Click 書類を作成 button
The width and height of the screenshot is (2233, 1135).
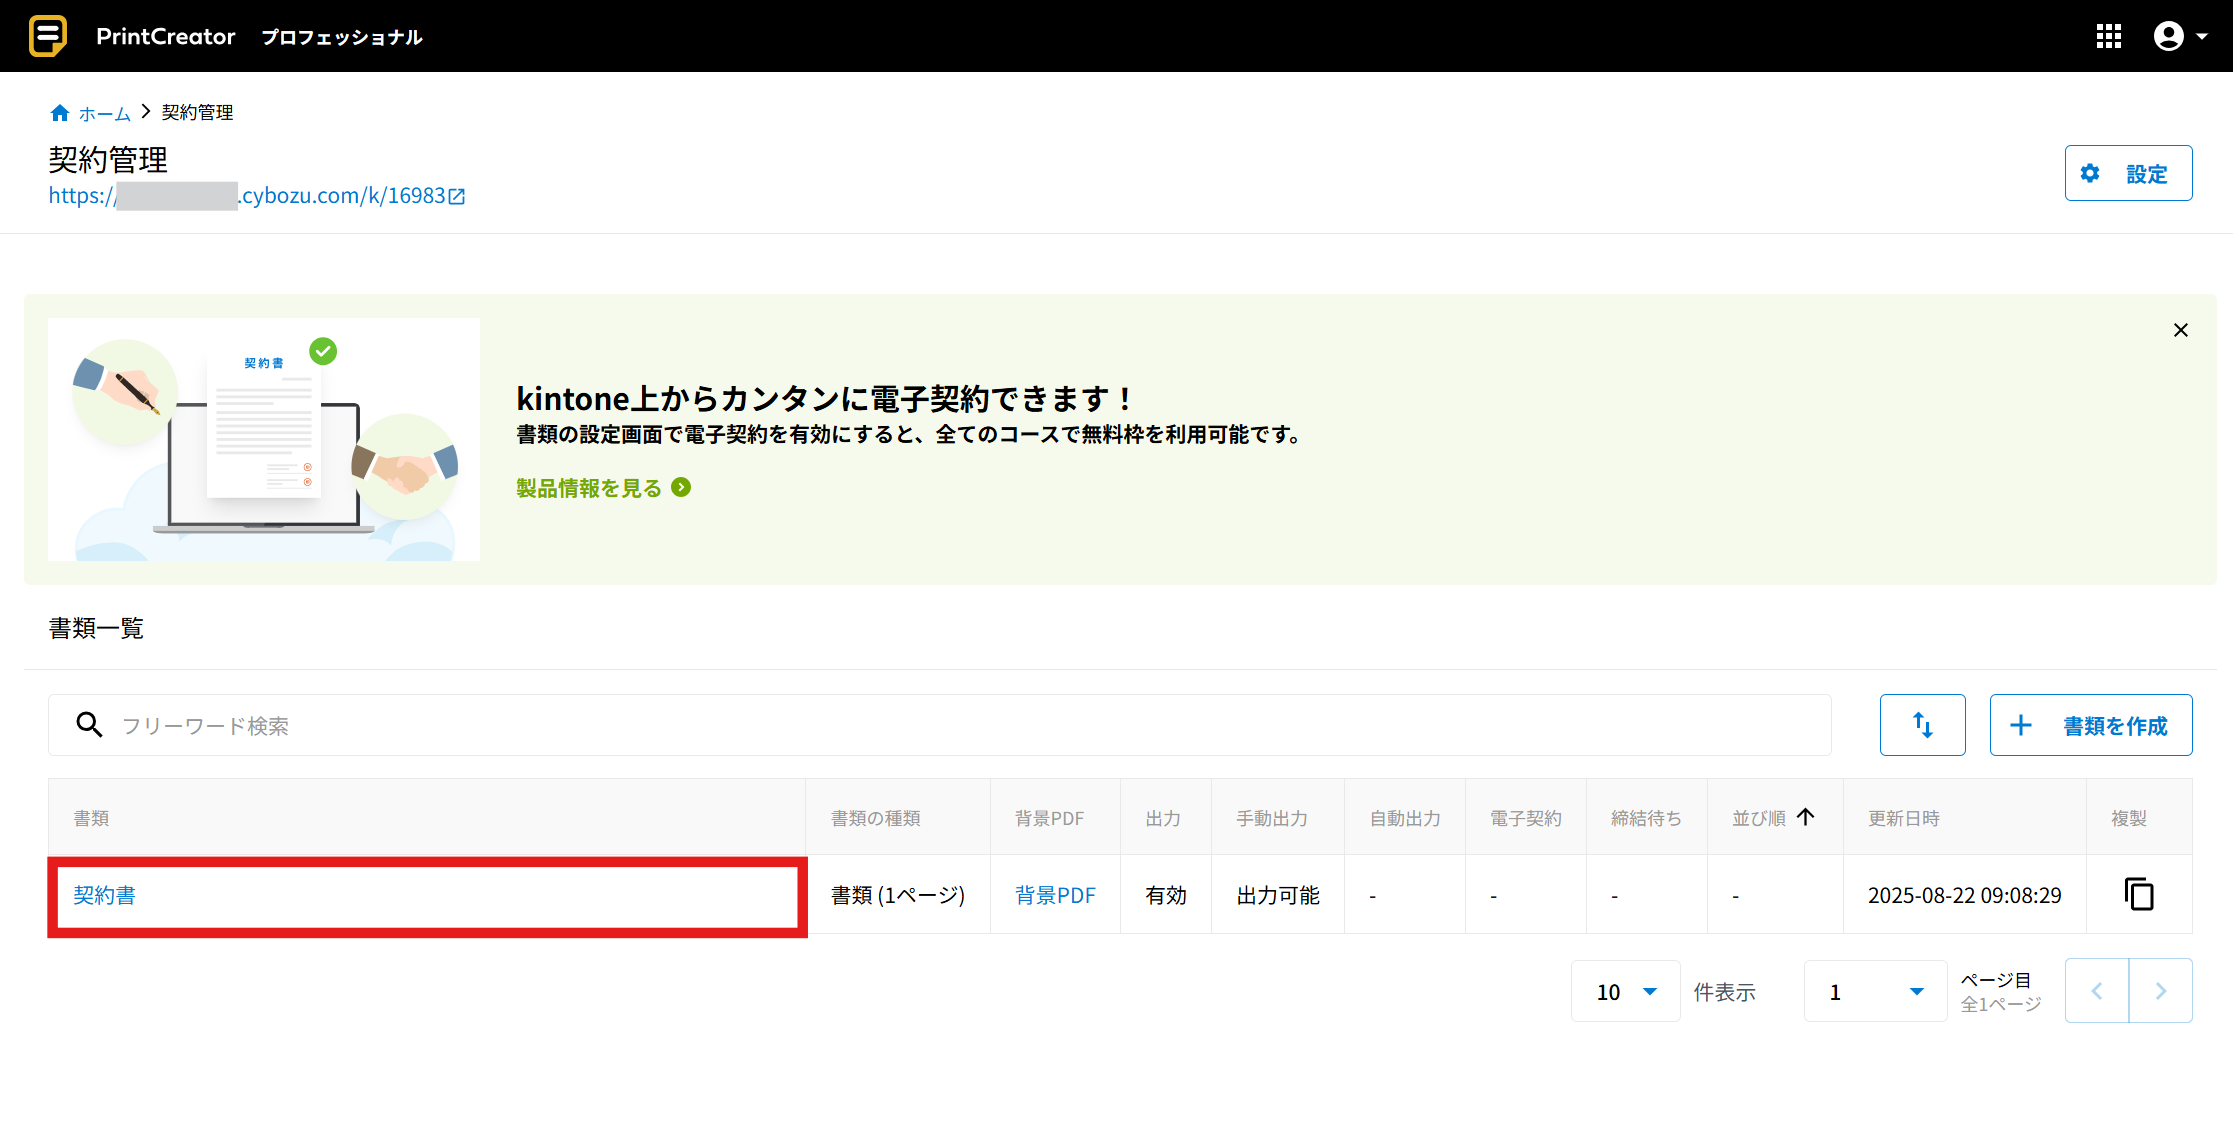click(x=2091, y=725)
